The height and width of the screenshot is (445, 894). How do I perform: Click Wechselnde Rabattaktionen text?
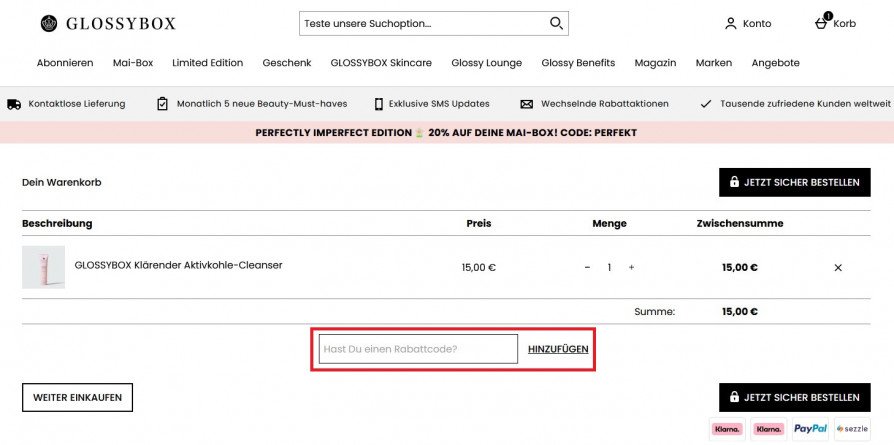[x=605, y=104]
